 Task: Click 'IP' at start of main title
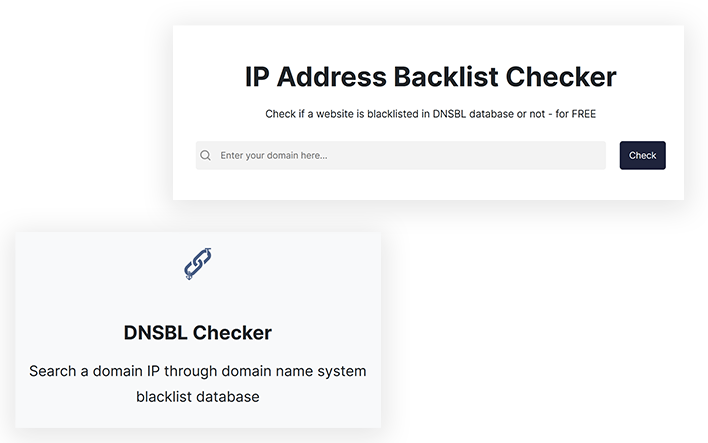click(x=257, y=77)
